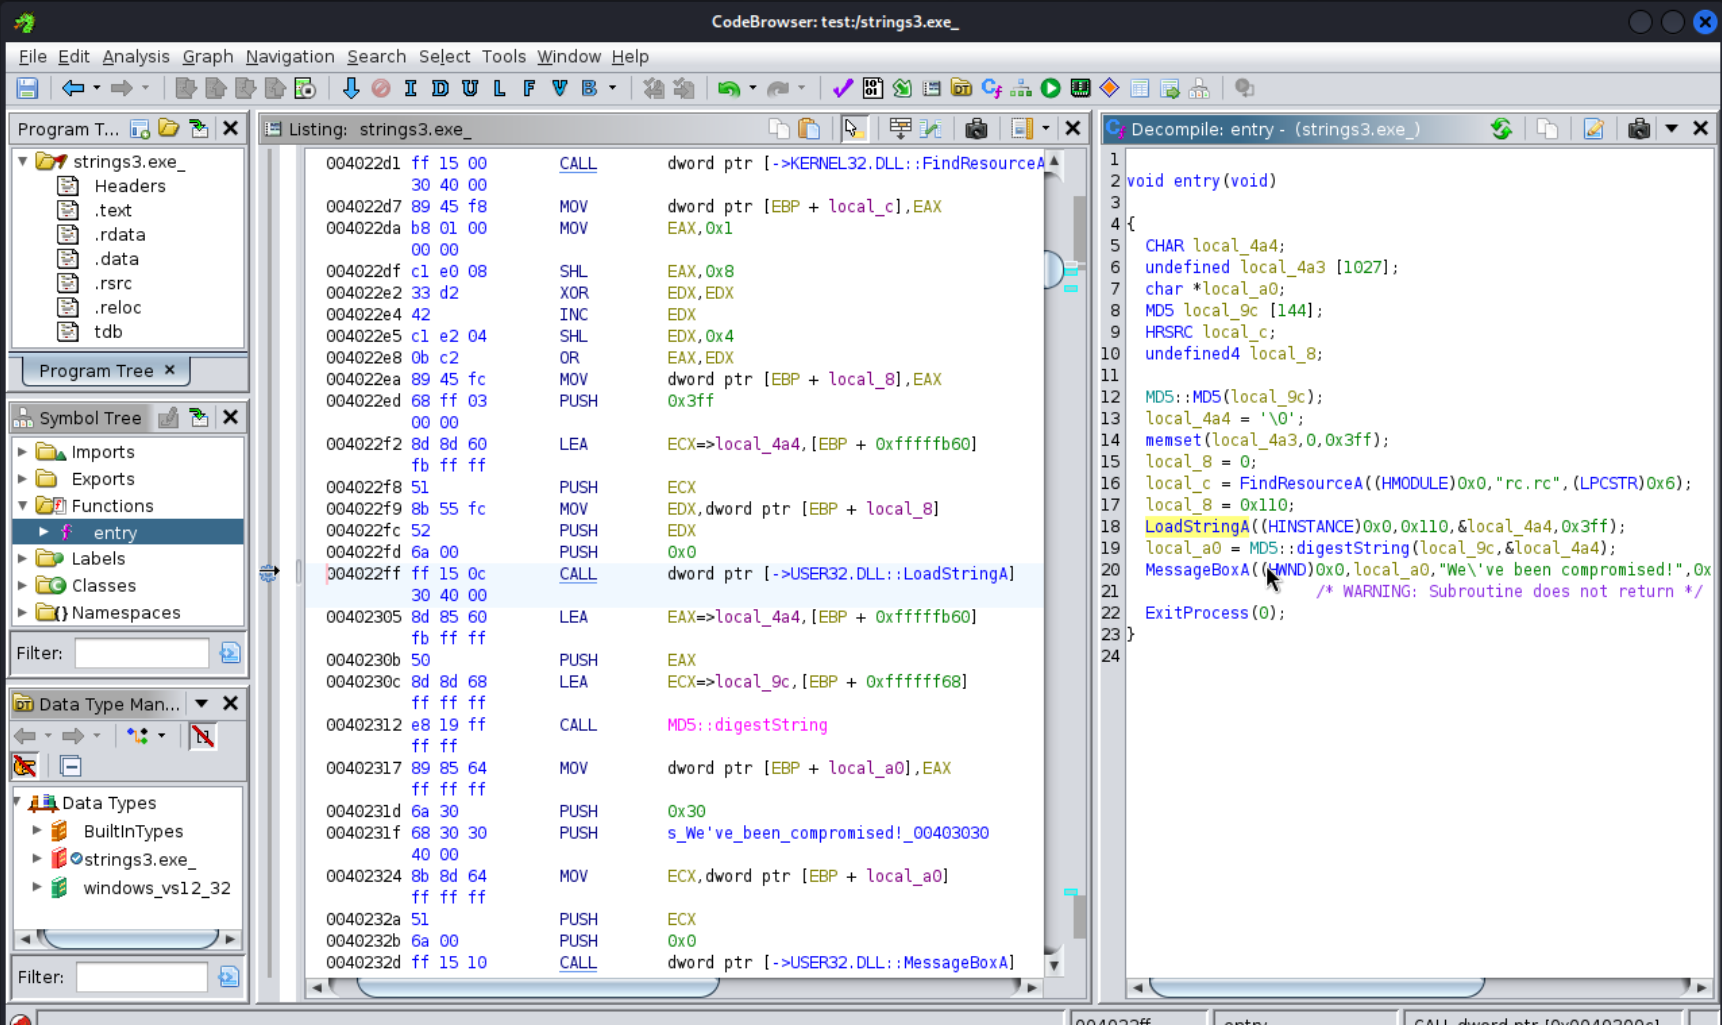
Task: Open Data Type Manager dropdown menu arrow
Action: pyautogui.click(x=201, y=704)
